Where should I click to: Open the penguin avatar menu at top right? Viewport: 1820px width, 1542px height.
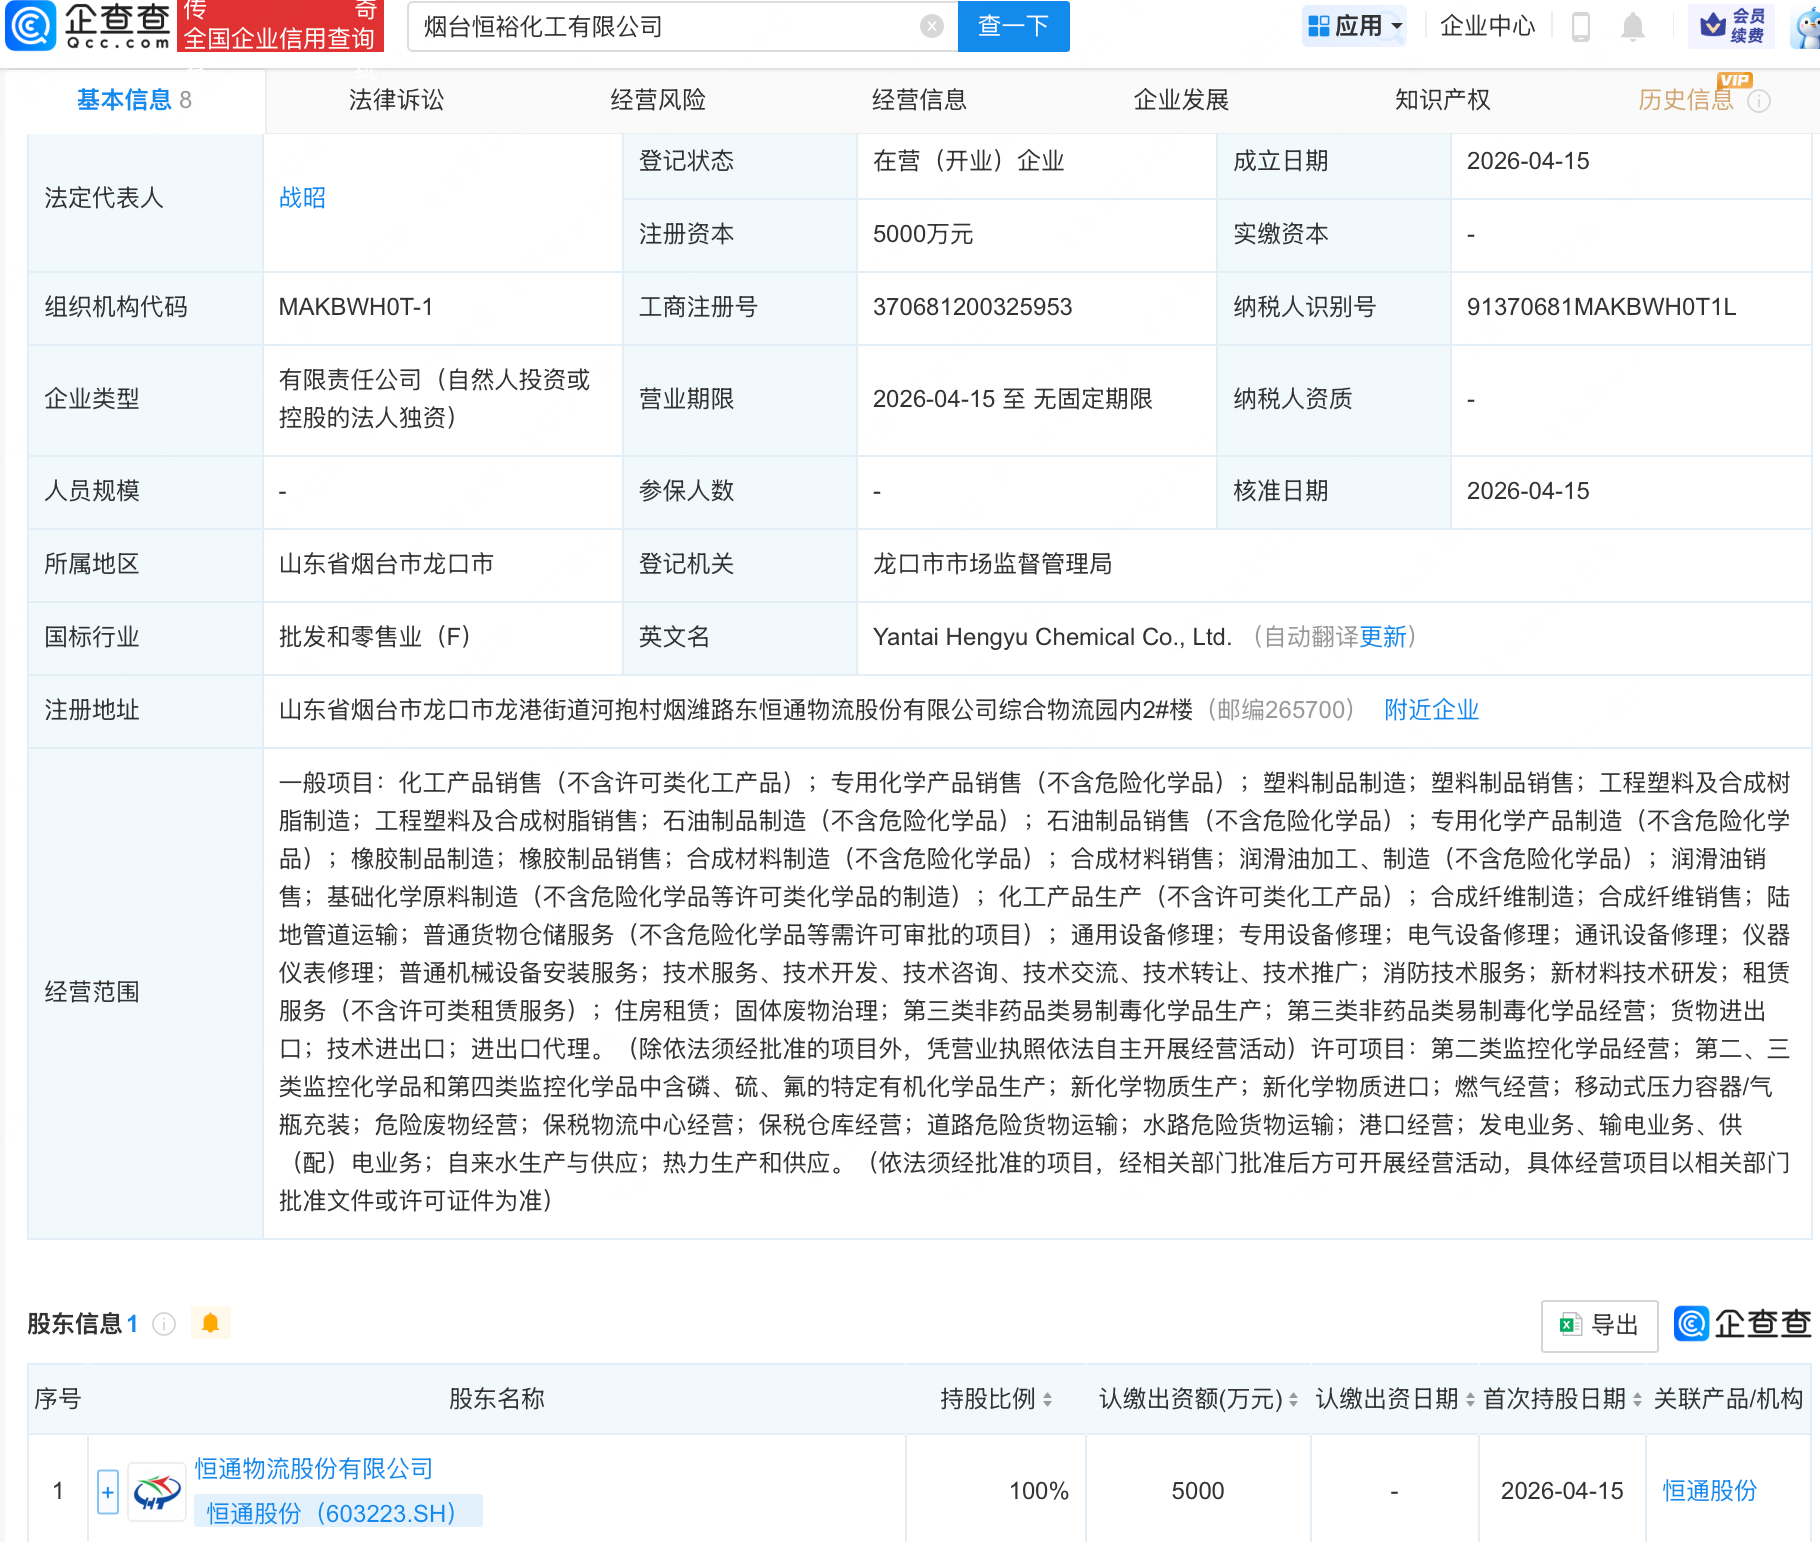pyautogui.click(x=1808, y=27)
